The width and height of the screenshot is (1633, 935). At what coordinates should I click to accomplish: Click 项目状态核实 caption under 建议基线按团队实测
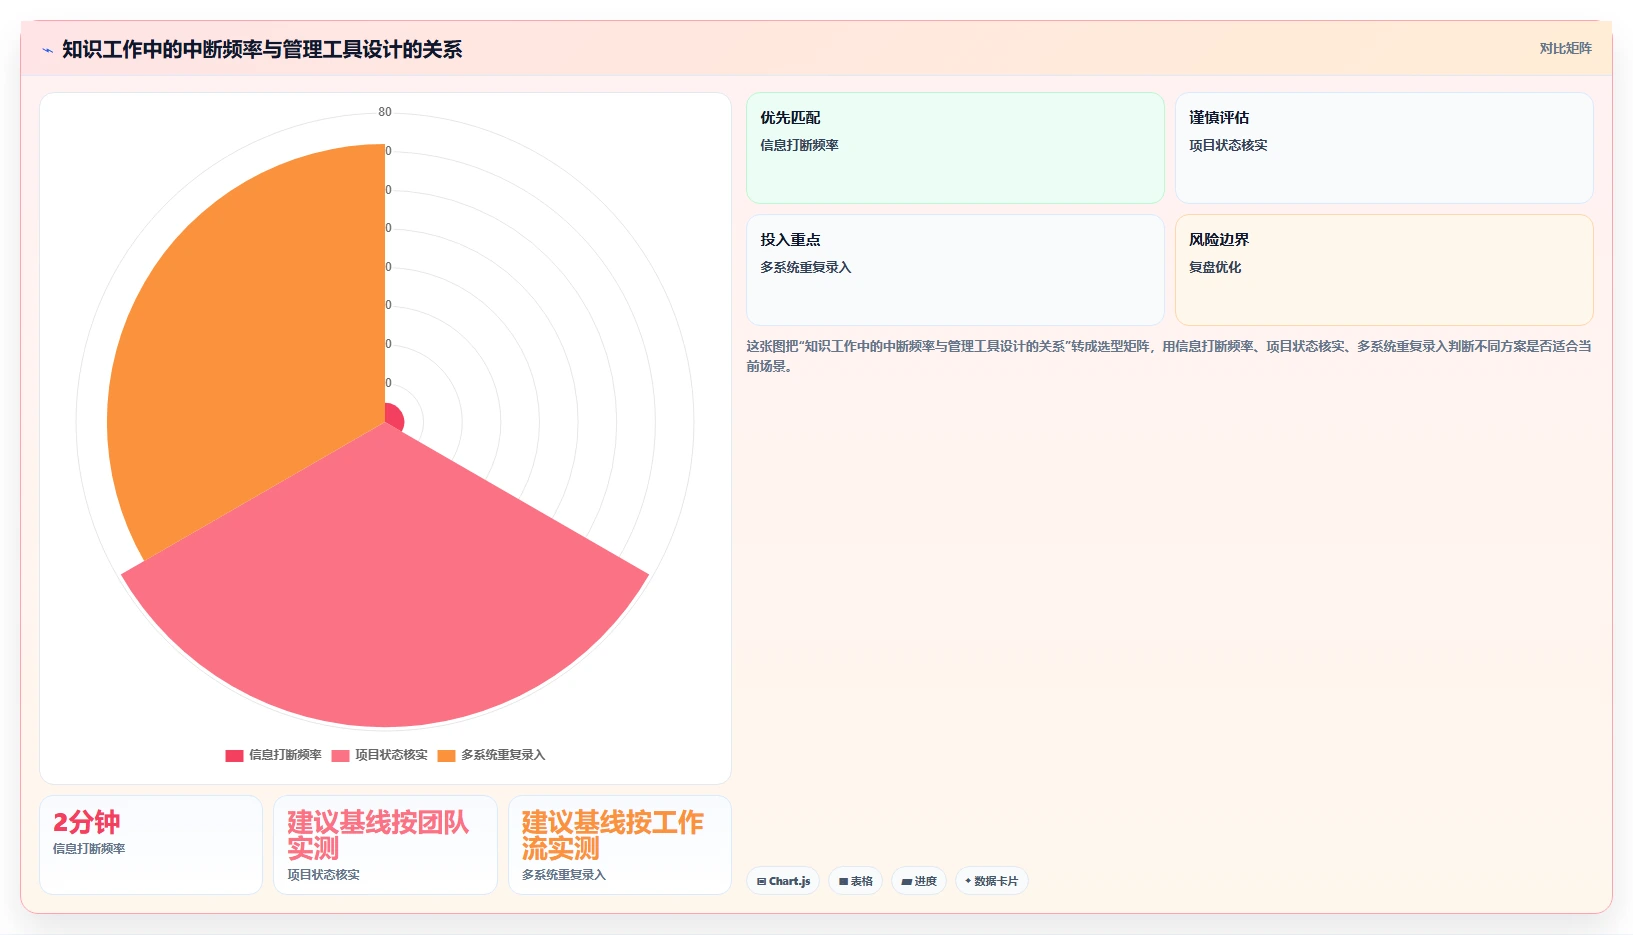(x=324, y=875)
